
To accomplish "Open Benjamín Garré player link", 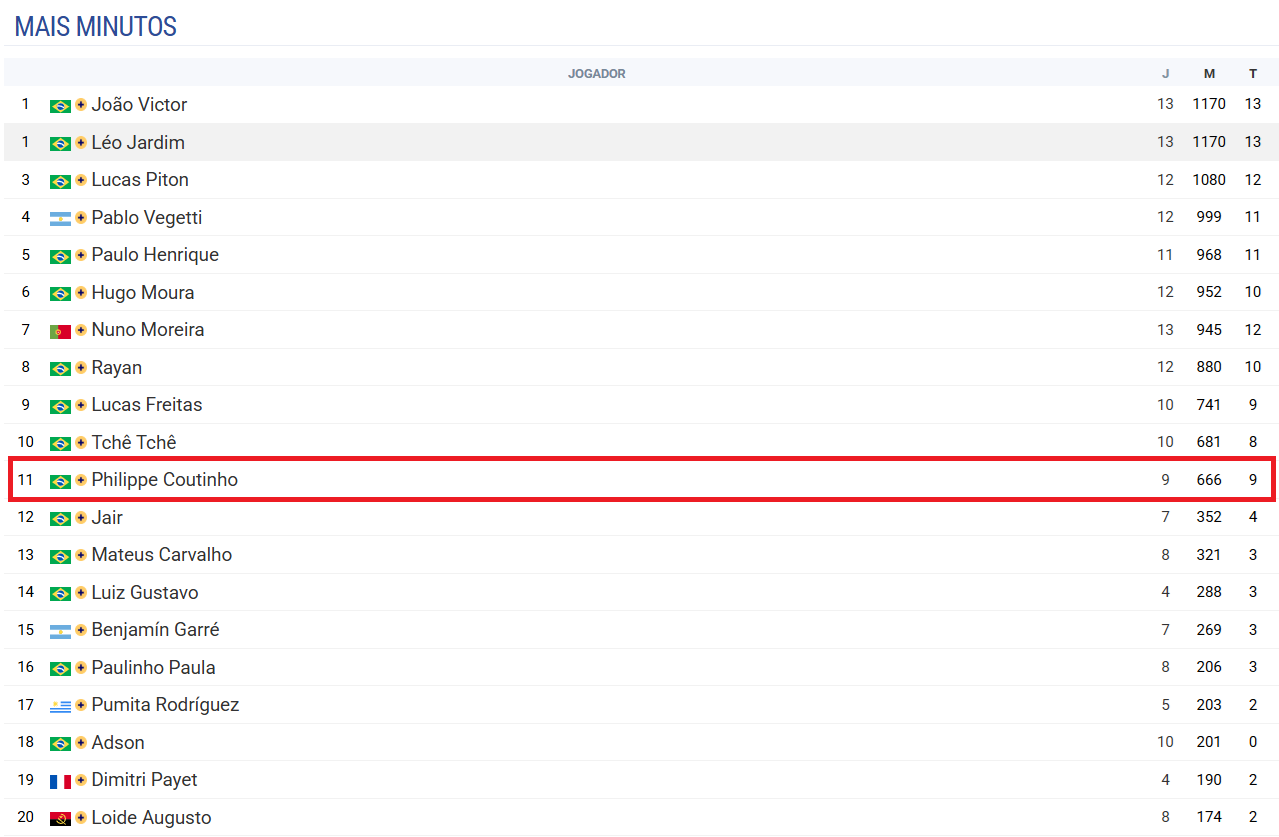I will pos(156,630).
